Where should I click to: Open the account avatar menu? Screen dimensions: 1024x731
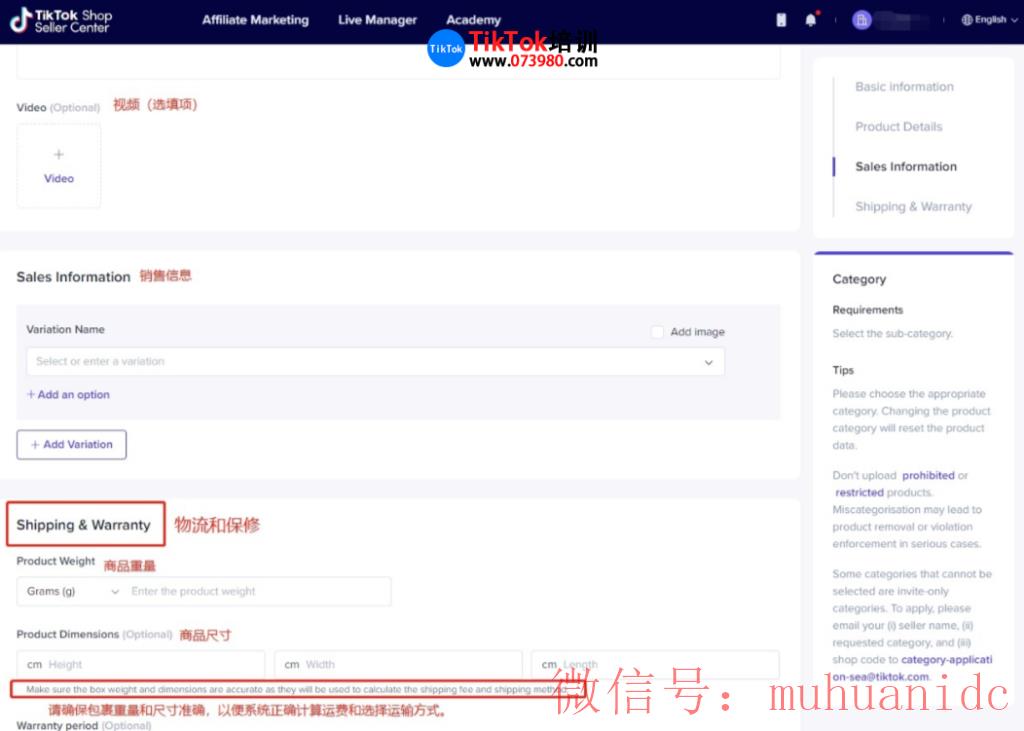point(861,19)
